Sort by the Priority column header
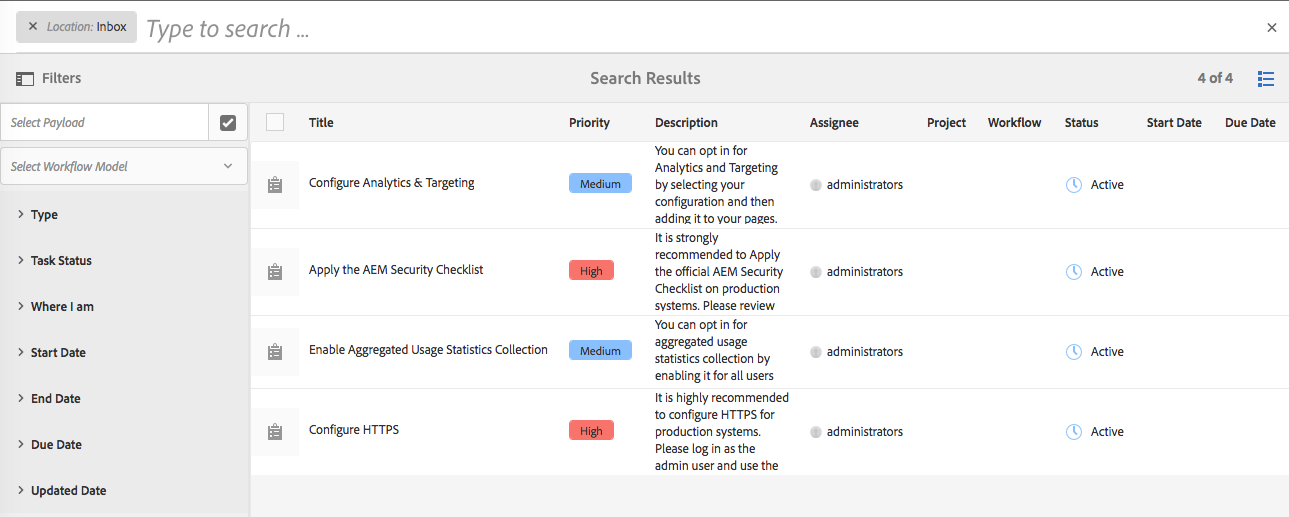The width and height of the screenshot is (1289, 517). pyautogui.click(x=589, y=122)
